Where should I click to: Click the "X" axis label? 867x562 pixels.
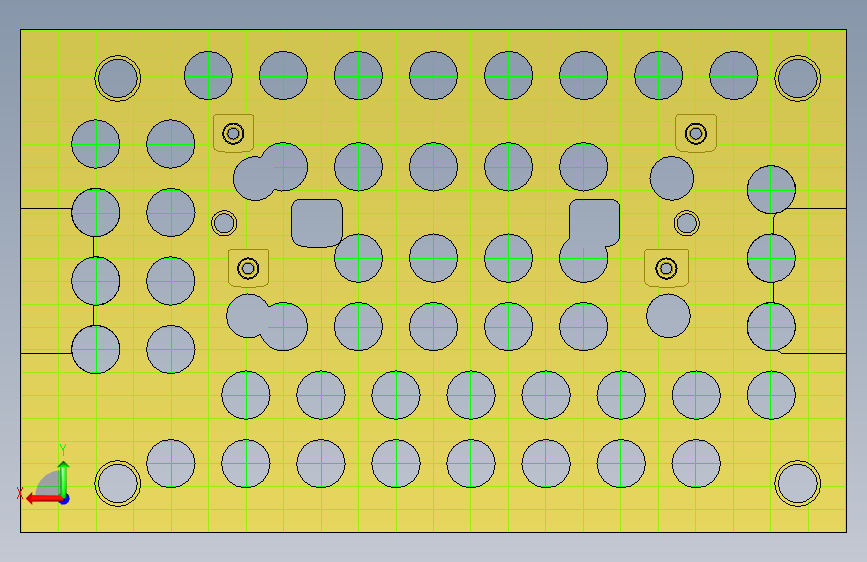click(x=20, y=493)
